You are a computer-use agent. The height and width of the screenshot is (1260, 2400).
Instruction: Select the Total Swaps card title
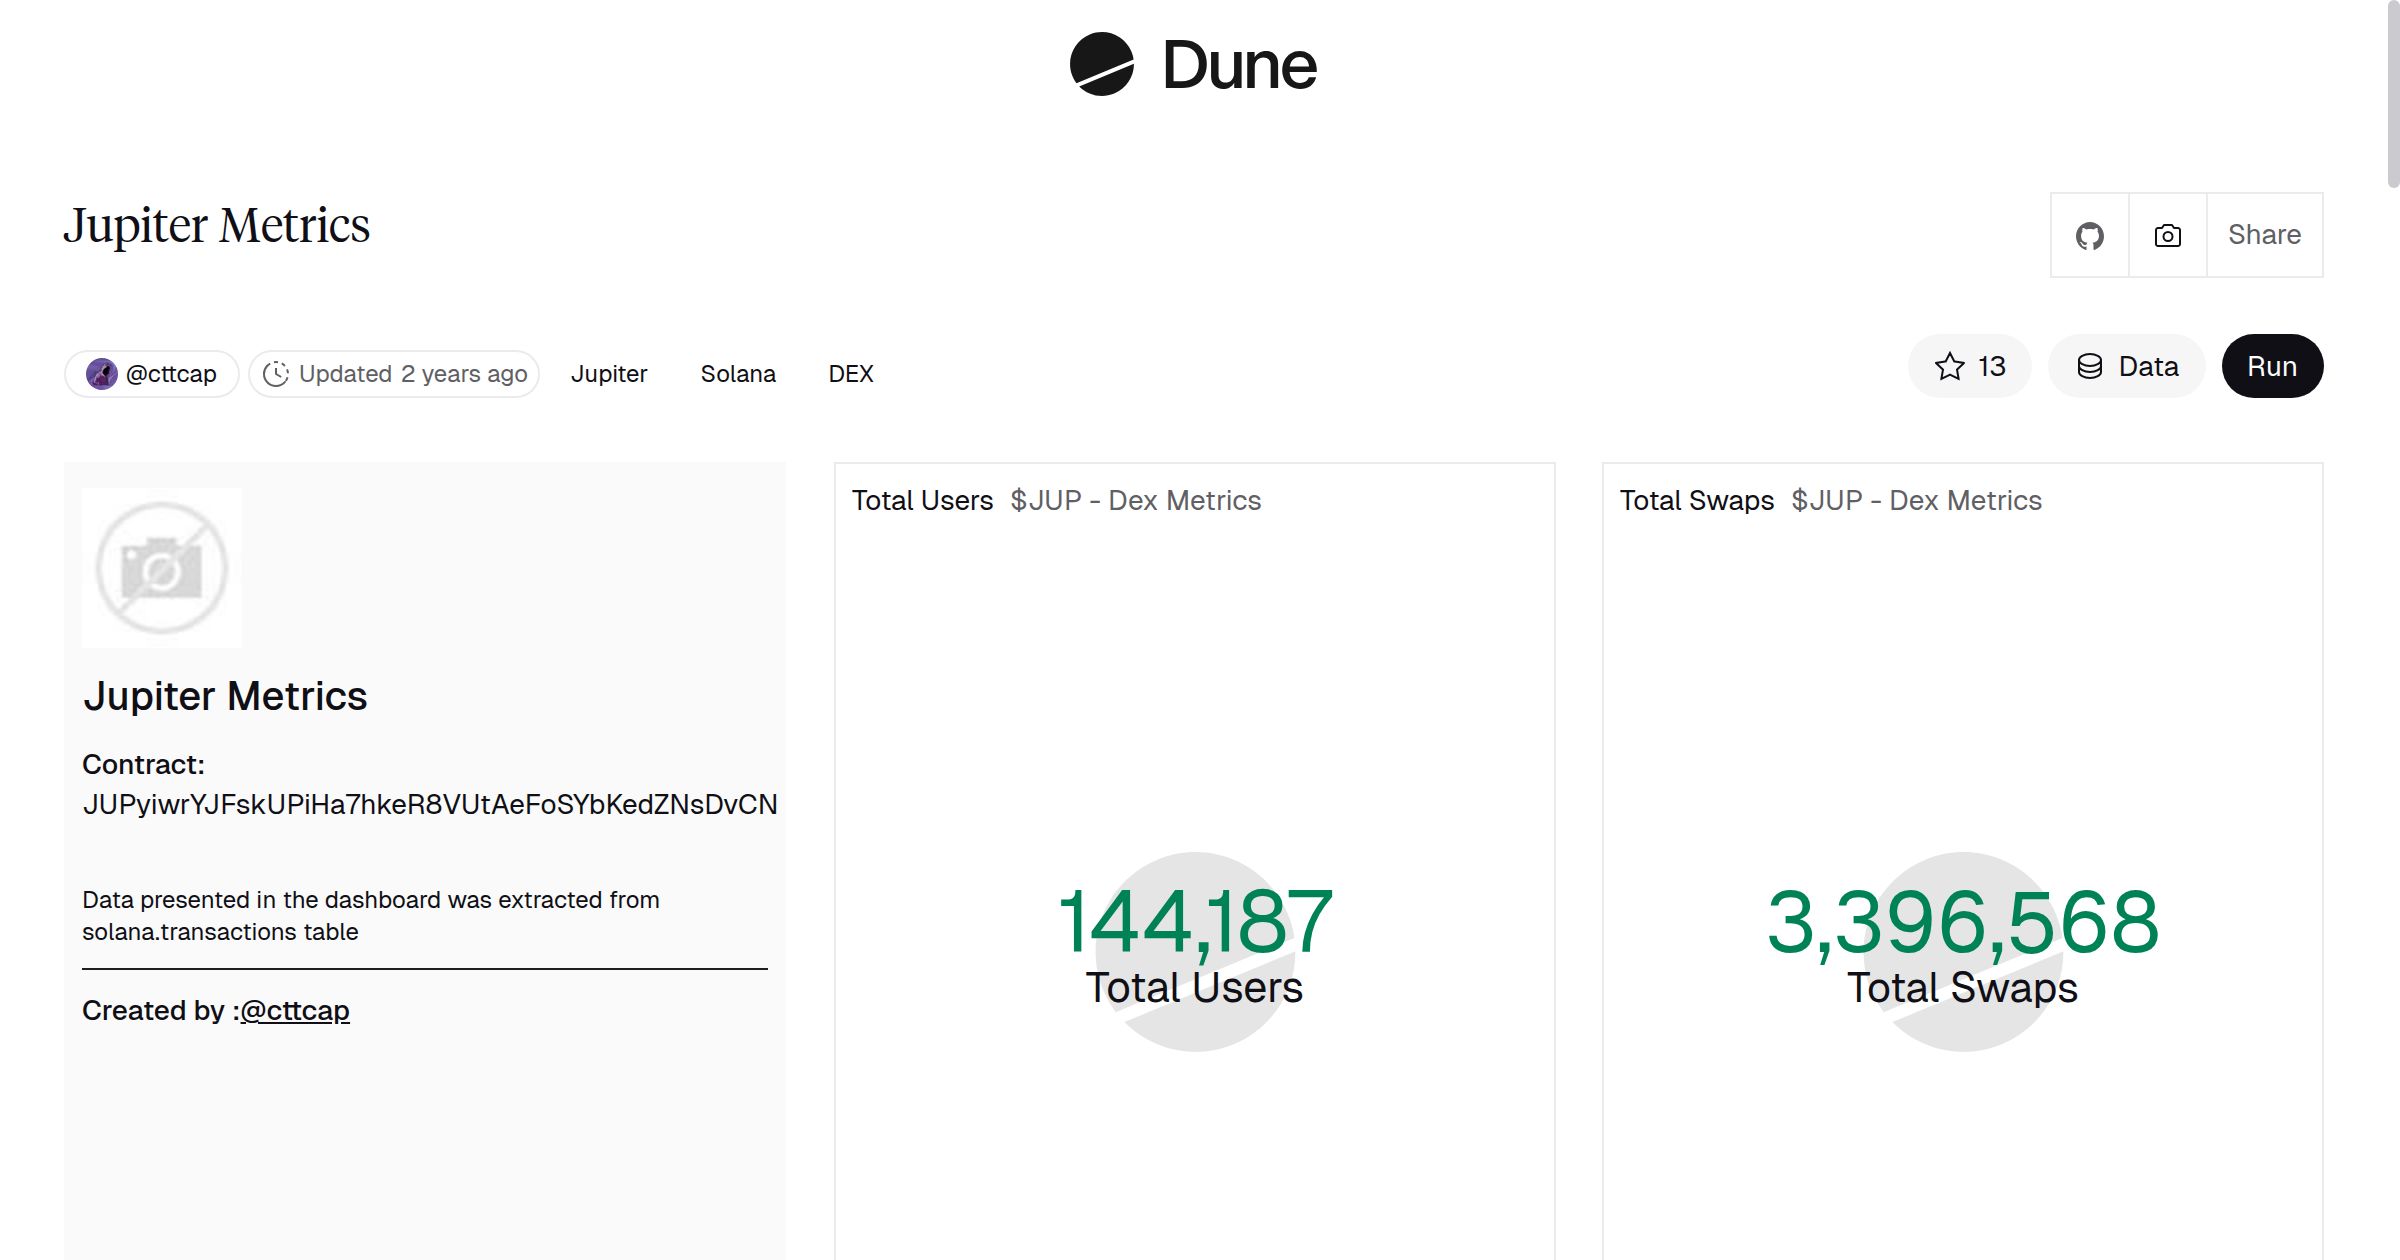coord(1697,500)
